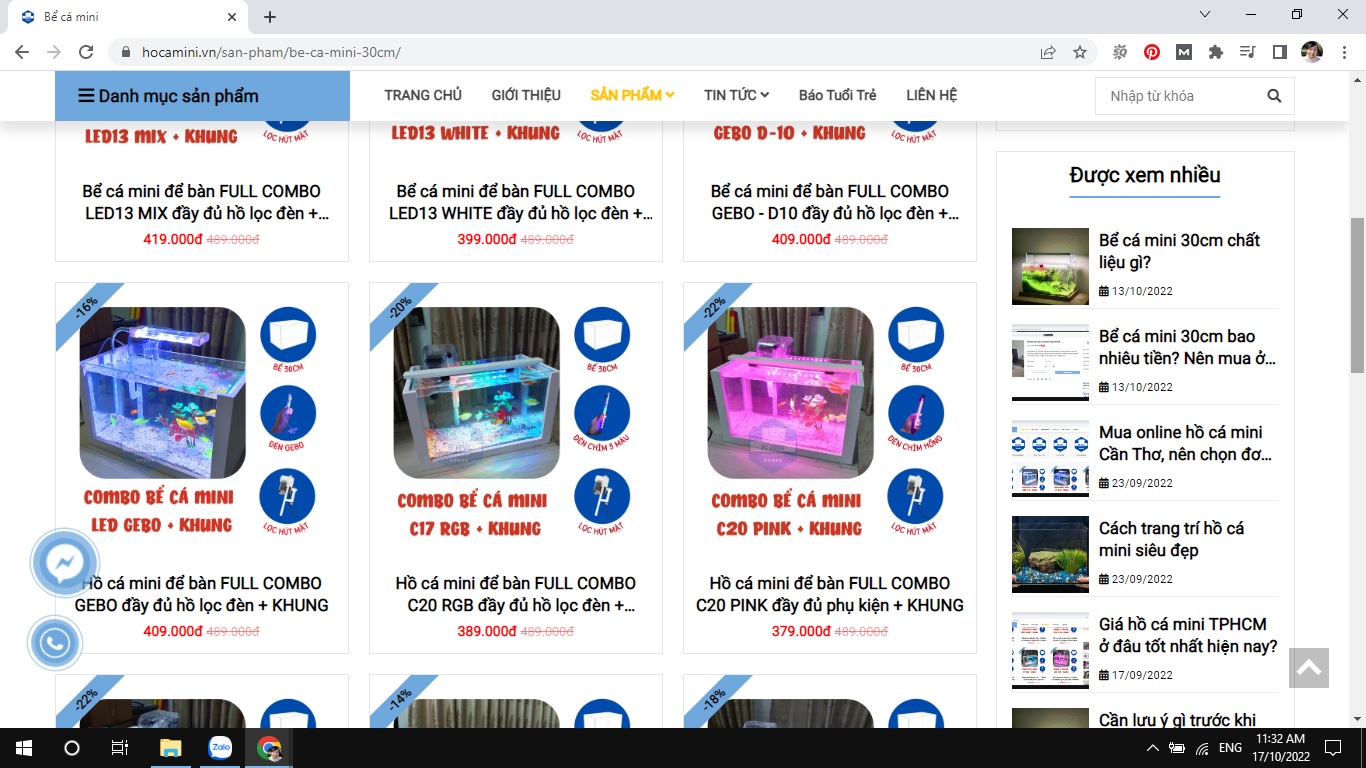Open article Bể cá mini 30cm bao nhiêu tiền

[1187, 347]
